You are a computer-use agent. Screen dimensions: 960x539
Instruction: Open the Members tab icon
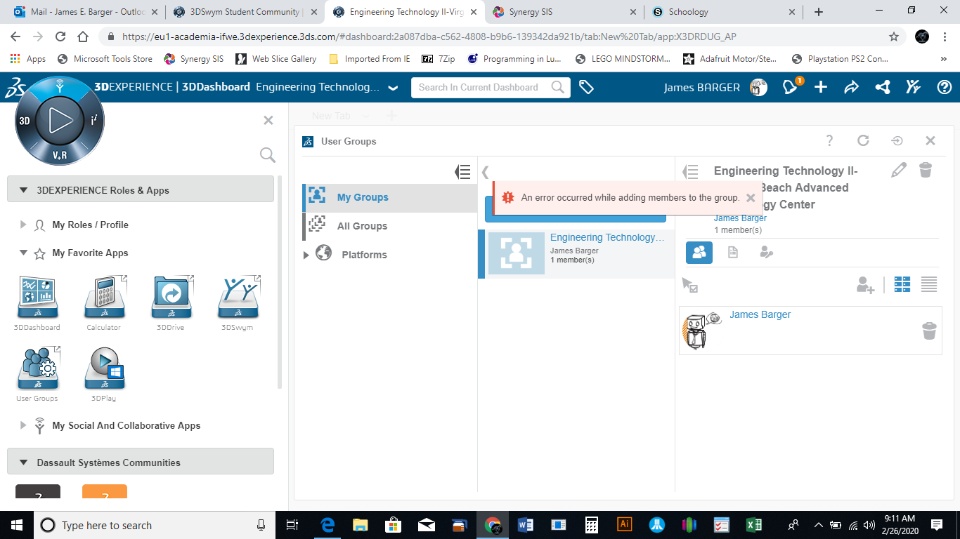click(x=699, y=252)
